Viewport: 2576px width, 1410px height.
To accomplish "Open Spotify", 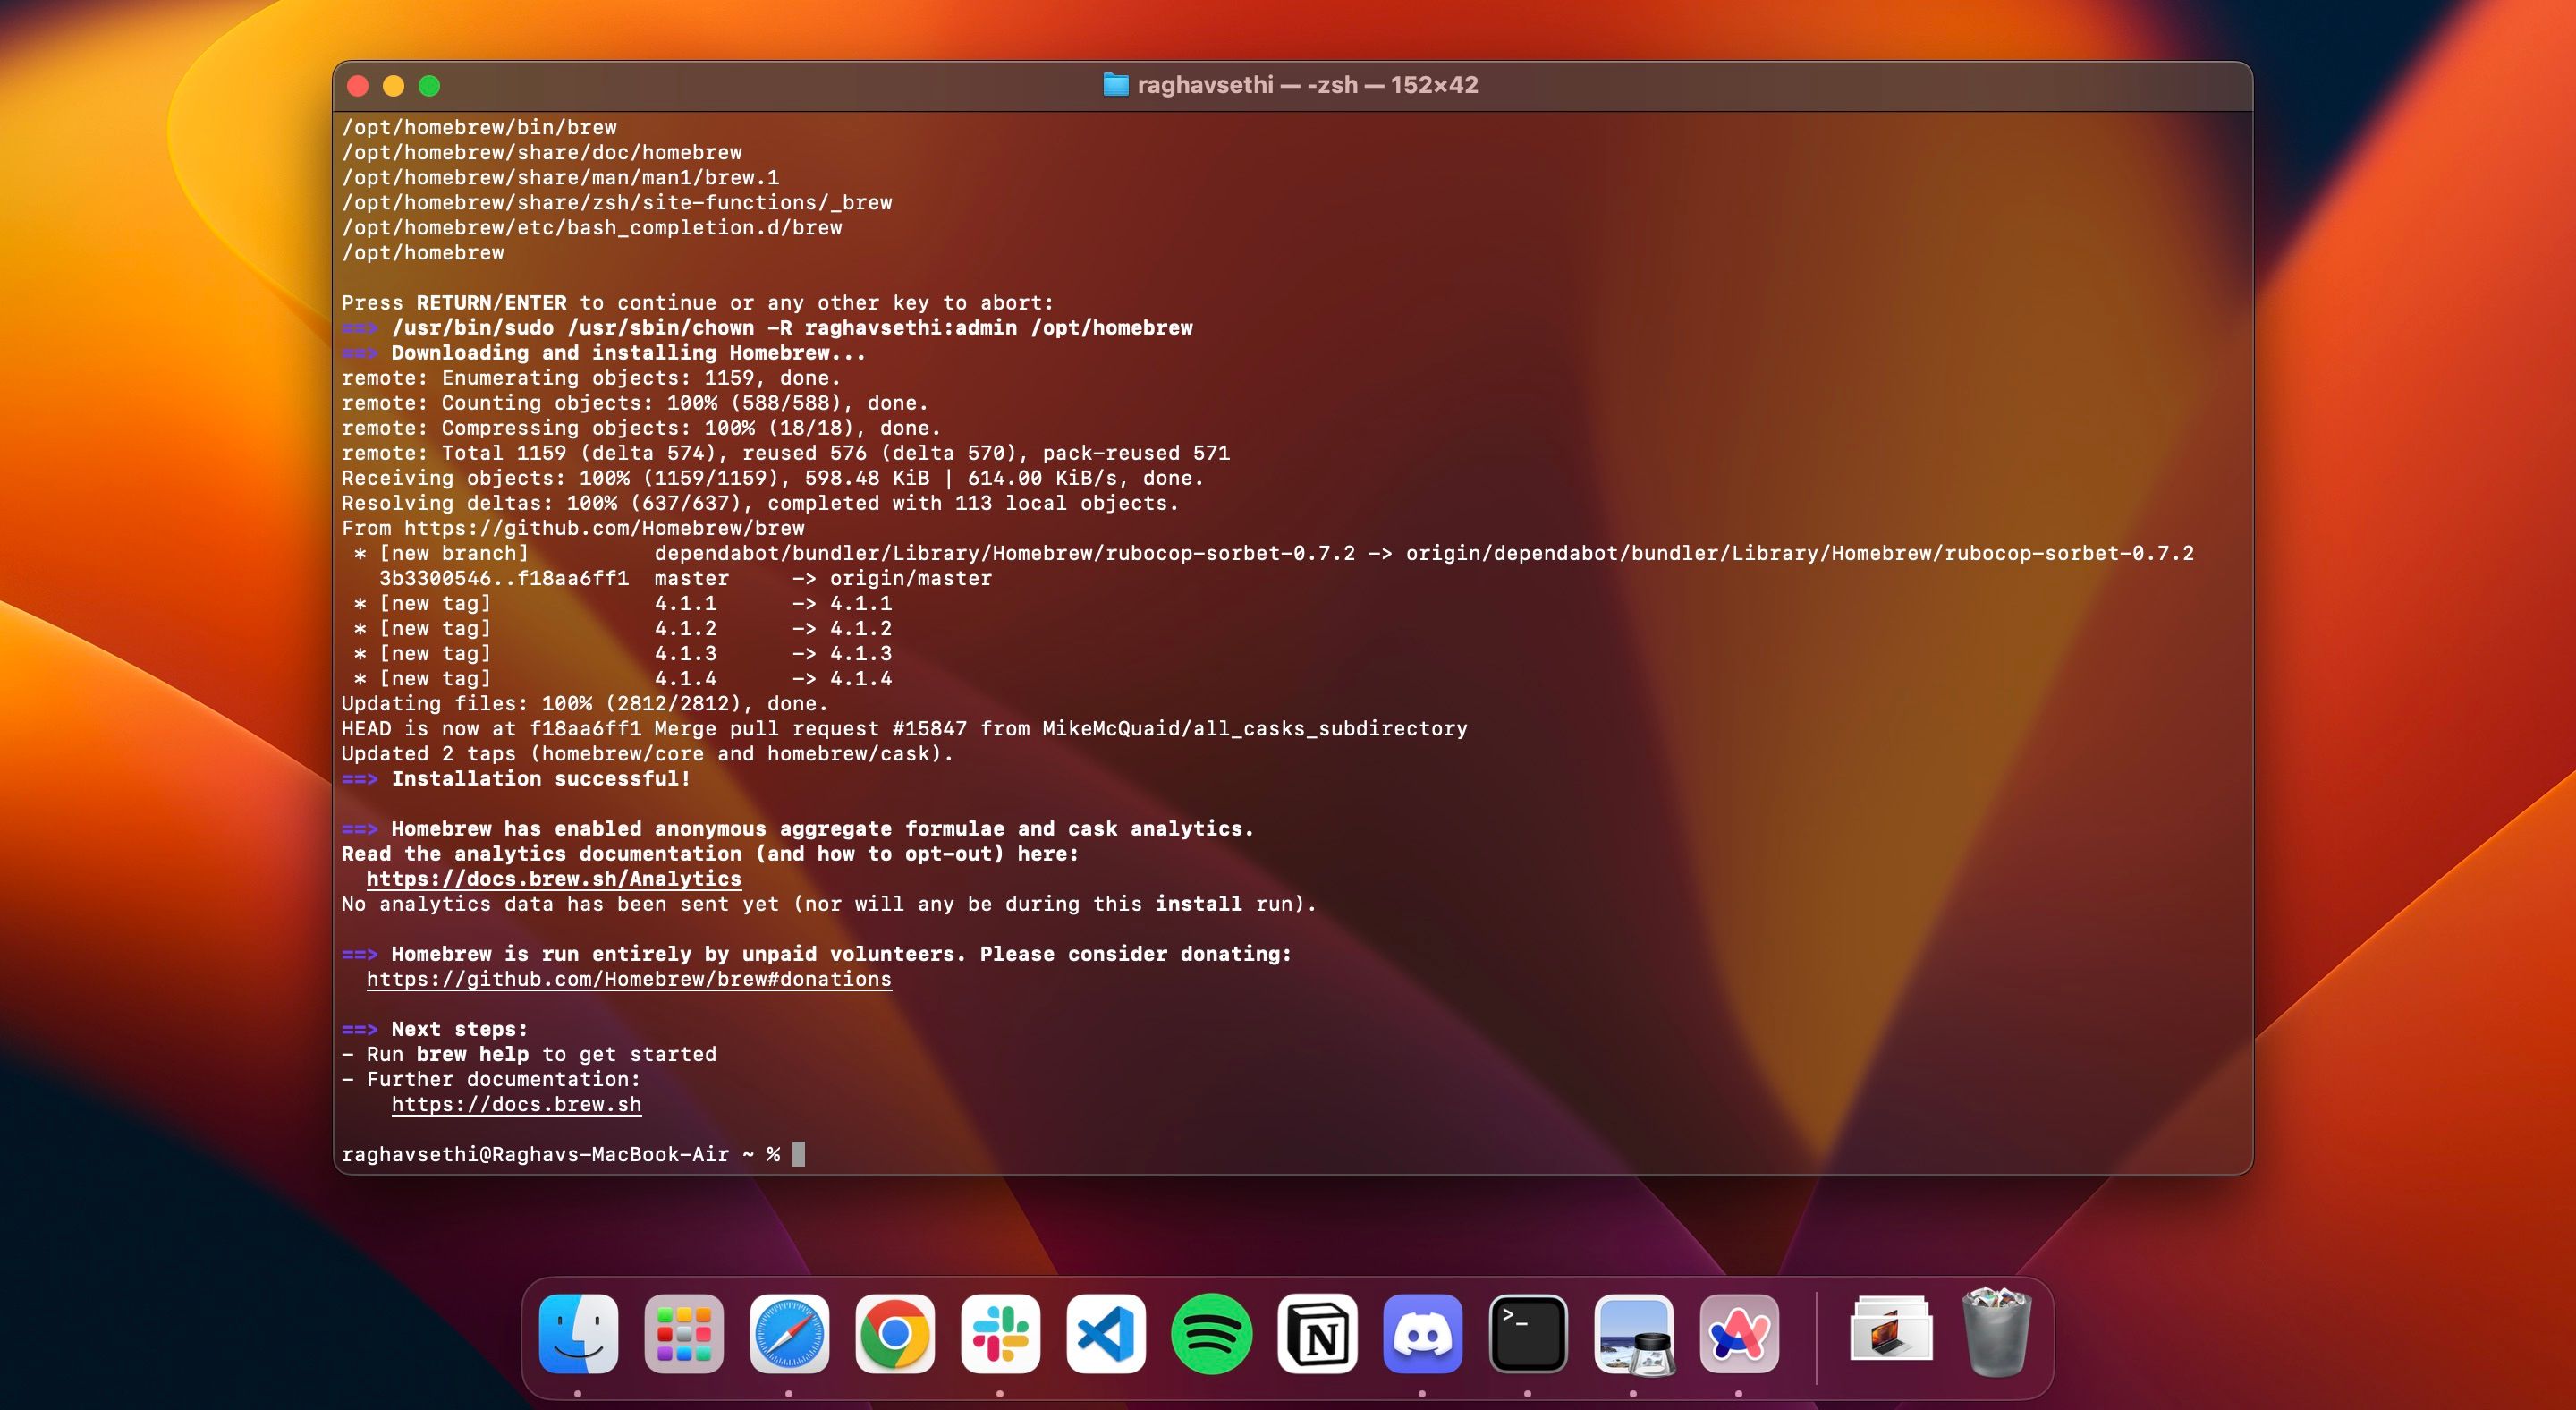I will 1214,1333.
